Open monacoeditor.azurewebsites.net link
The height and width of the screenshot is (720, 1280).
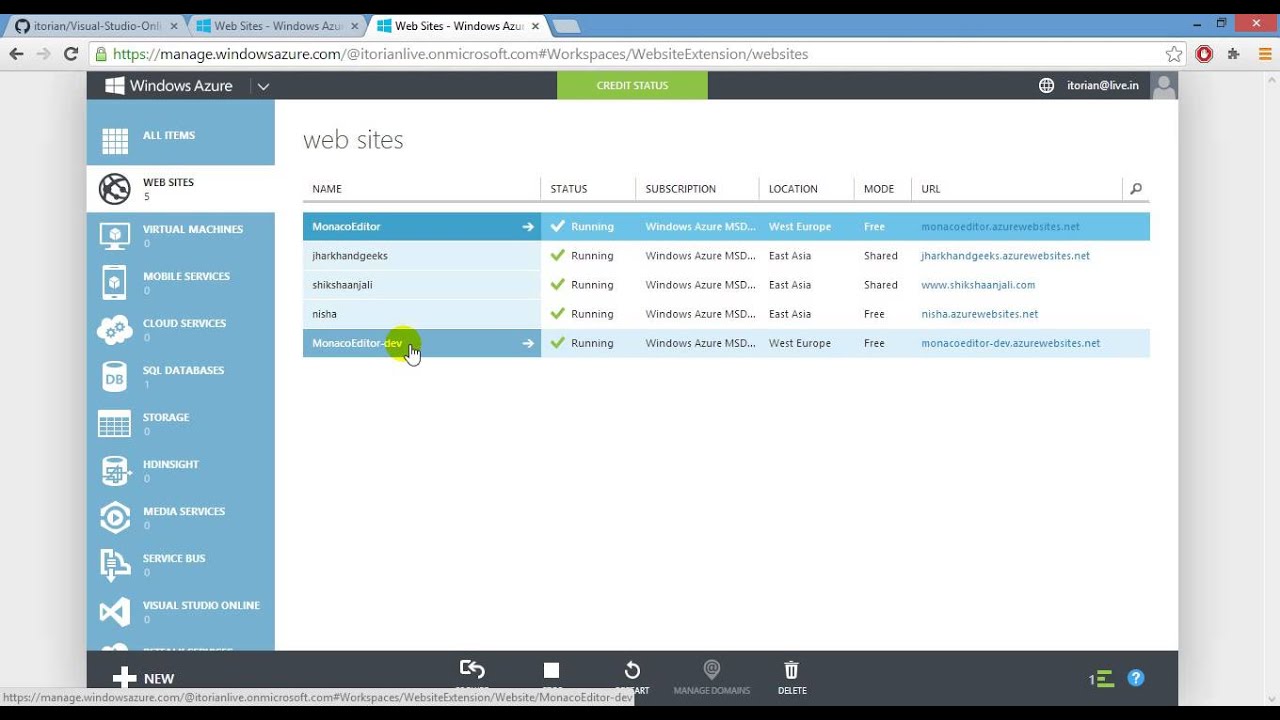[x=1000, y=227]
